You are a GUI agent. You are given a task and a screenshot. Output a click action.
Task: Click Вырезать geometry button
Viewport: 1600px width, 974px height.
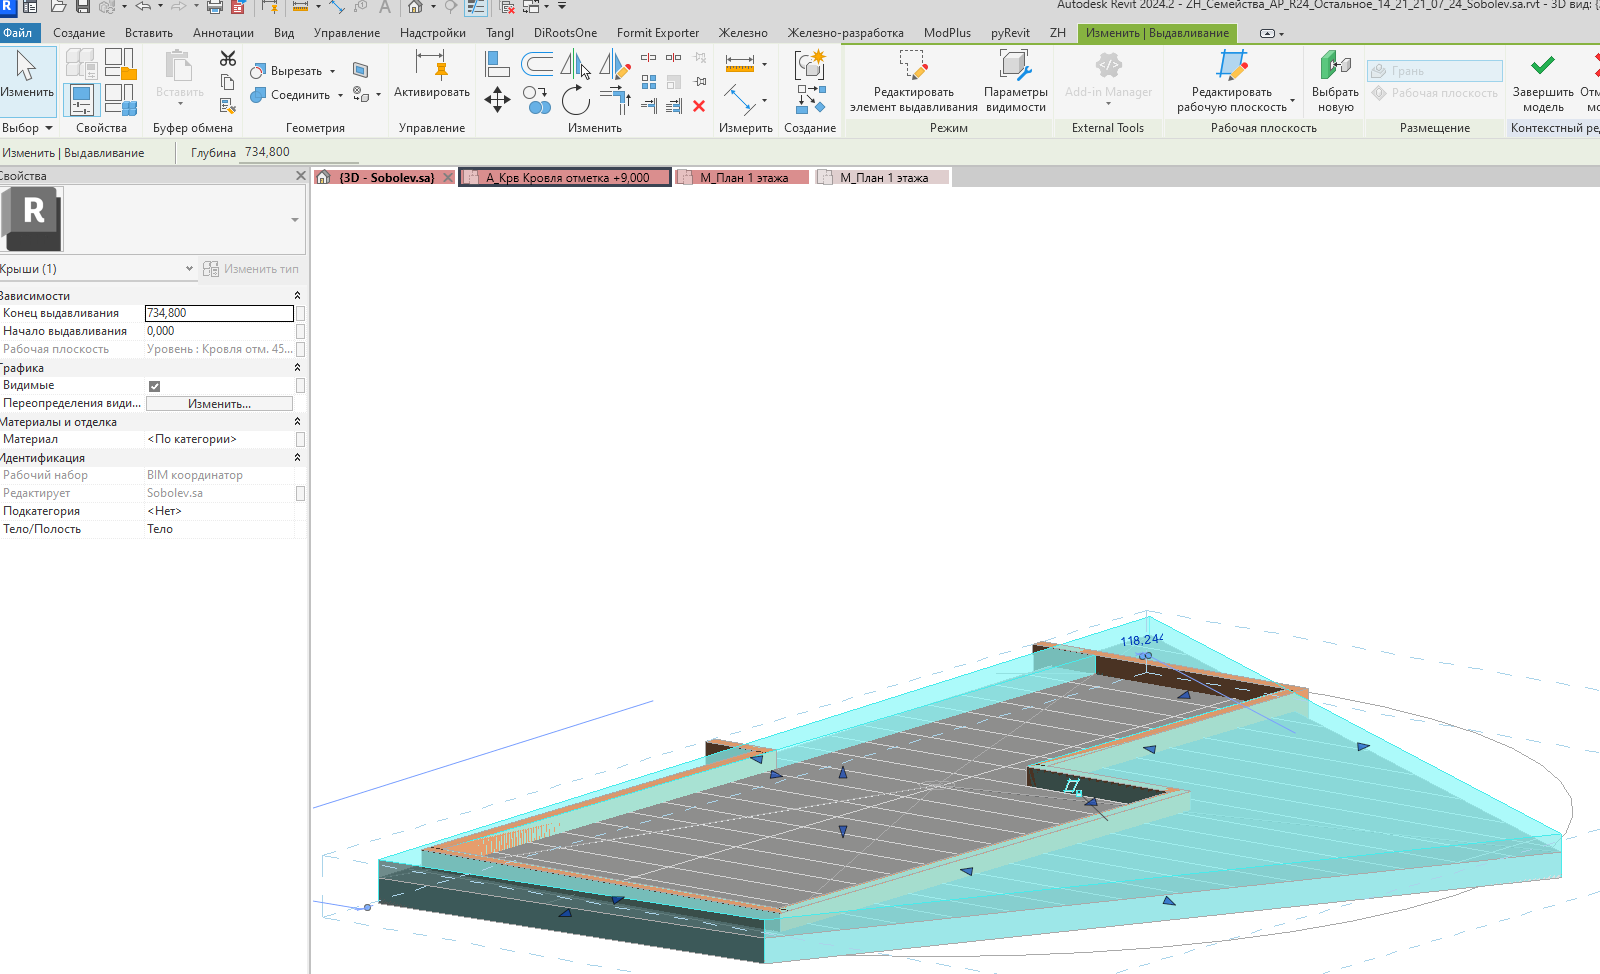click(287, 71)
